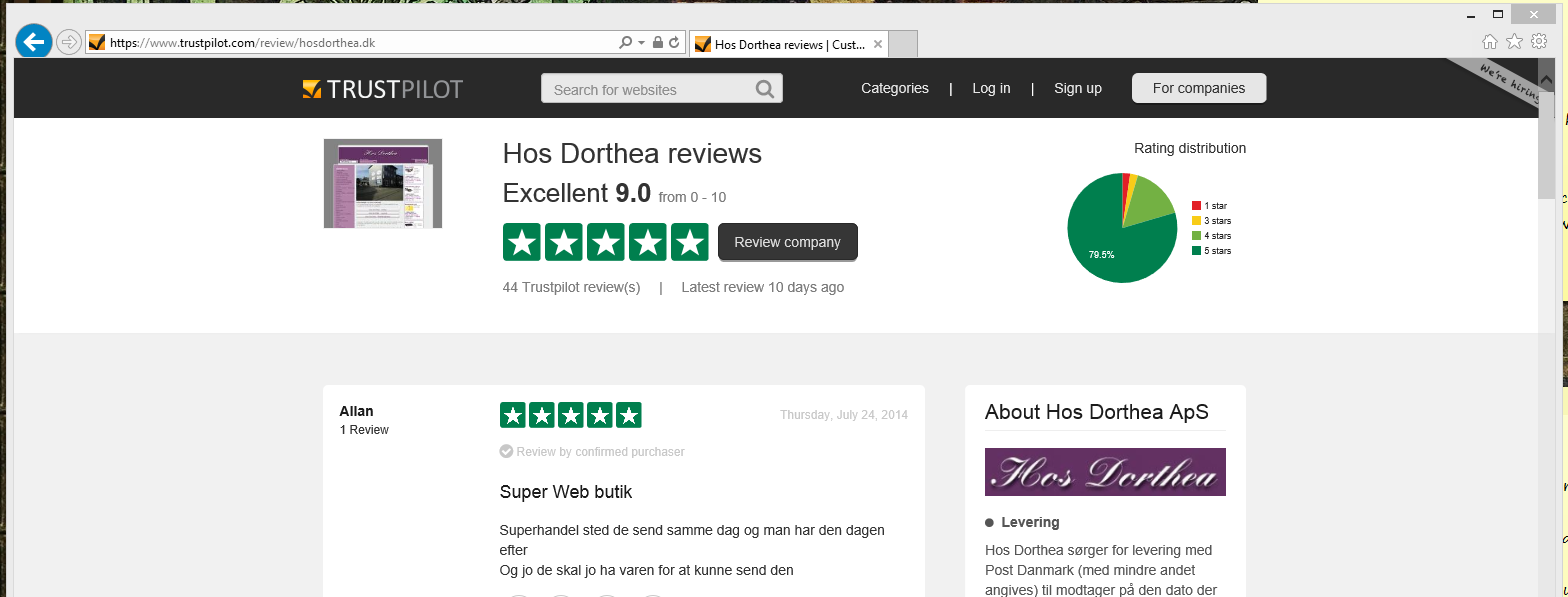
Task: Click the Sign up link
Action: tap(1078, 88)
